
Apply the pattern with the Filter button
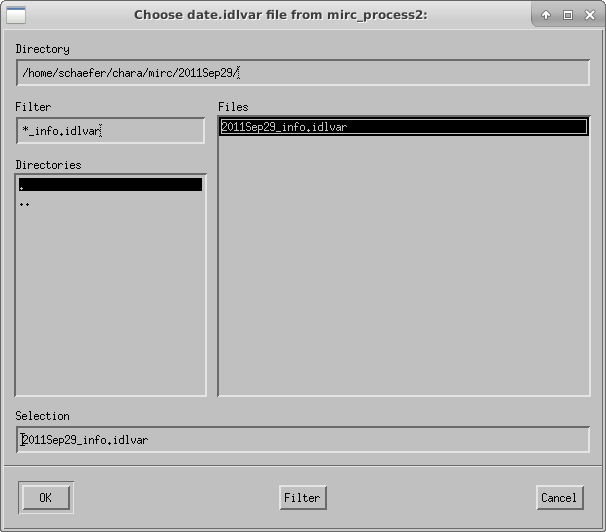303,498
